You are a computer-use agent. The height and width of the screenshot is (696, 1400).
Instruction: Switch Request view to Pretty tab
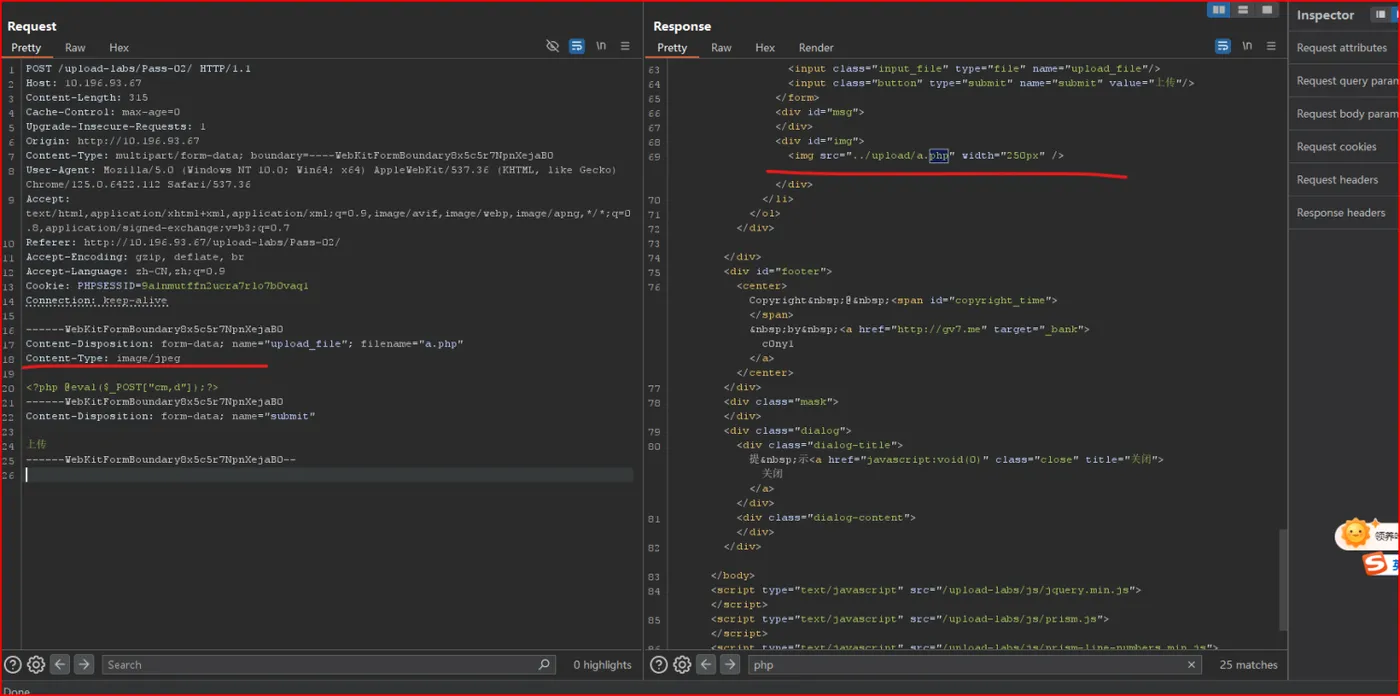26,47
